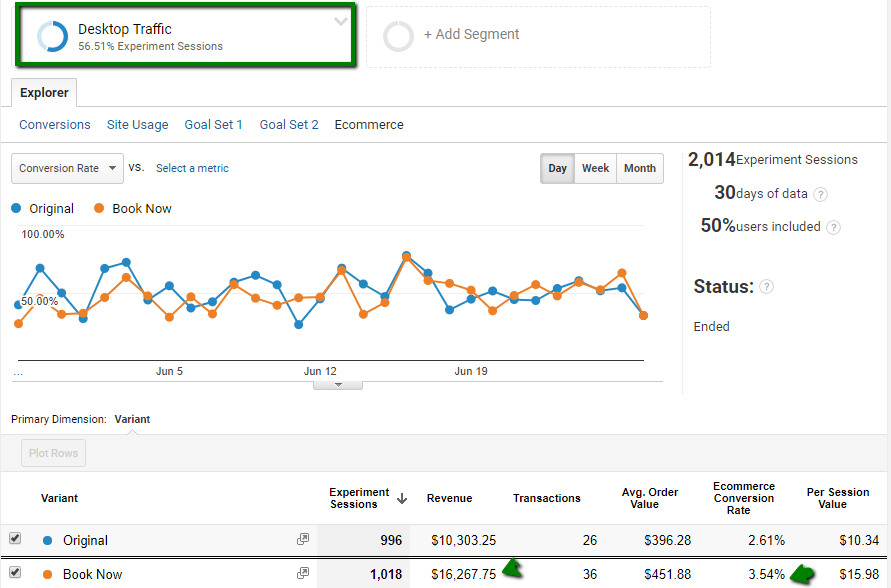
Task: Sort by Per Session Value header
Action: pyautogui.click(x=838, y=498)
